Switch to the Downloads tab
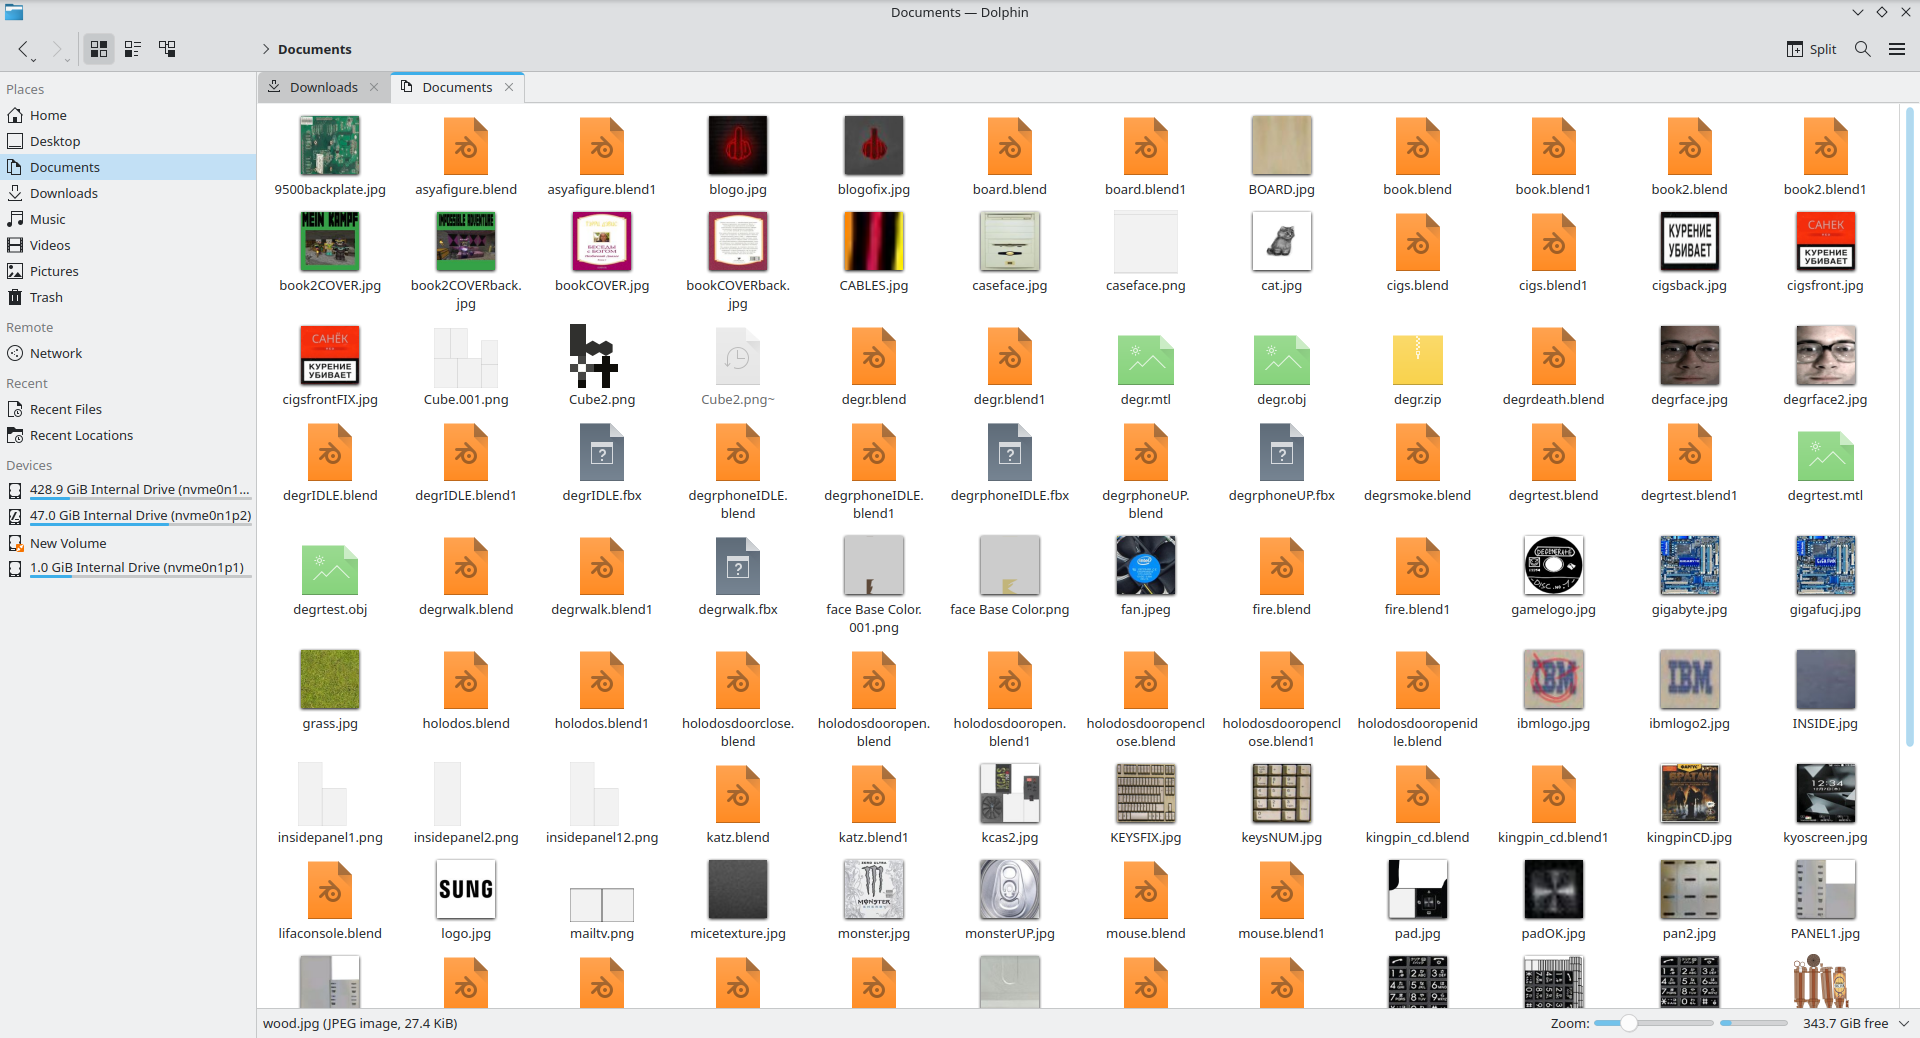The image size is (1920, 1038). tap(323, 87)
